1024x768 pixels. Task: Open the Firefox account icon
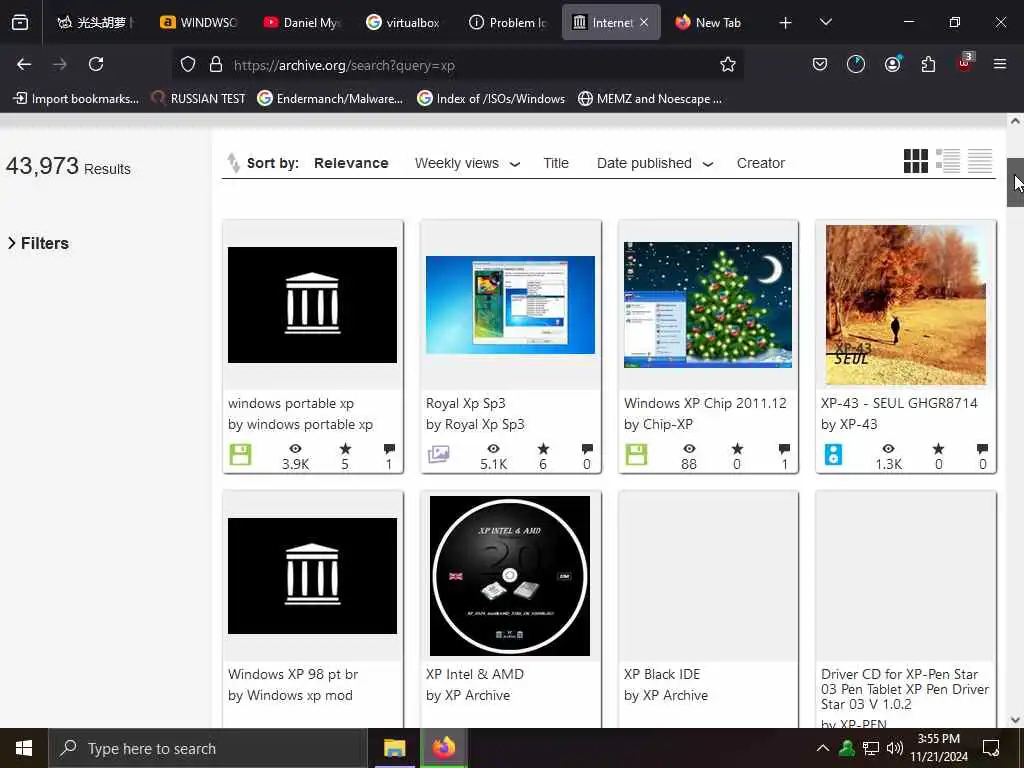892,64
